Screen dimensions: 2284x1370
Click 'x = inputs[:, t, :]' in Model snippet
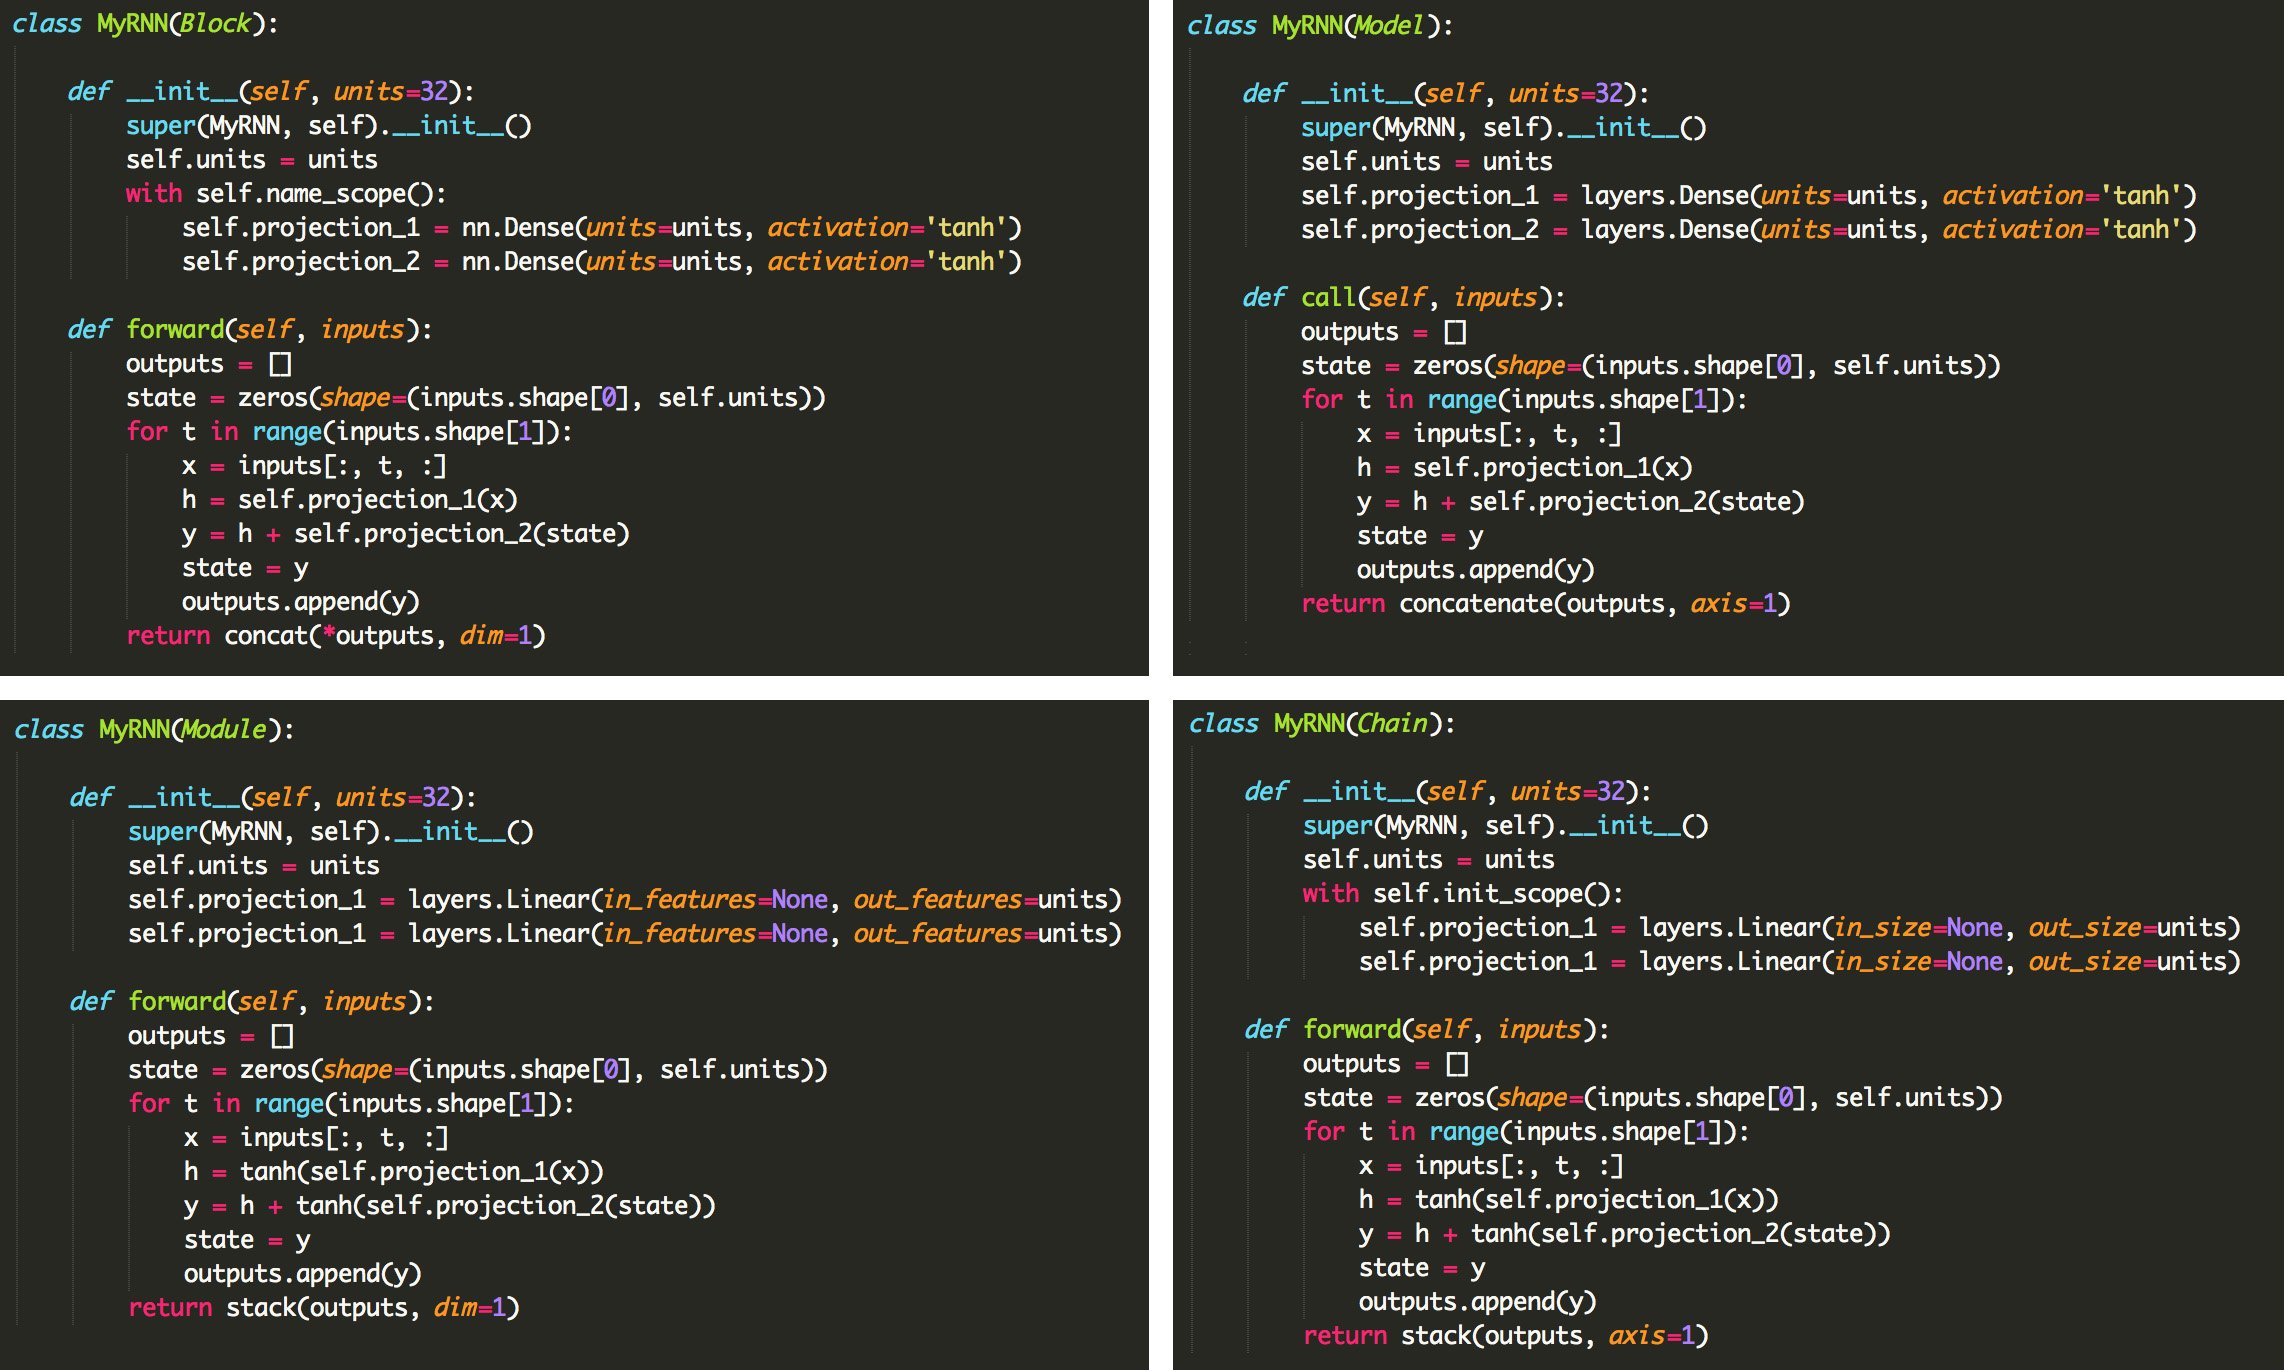coord(1490,434)
